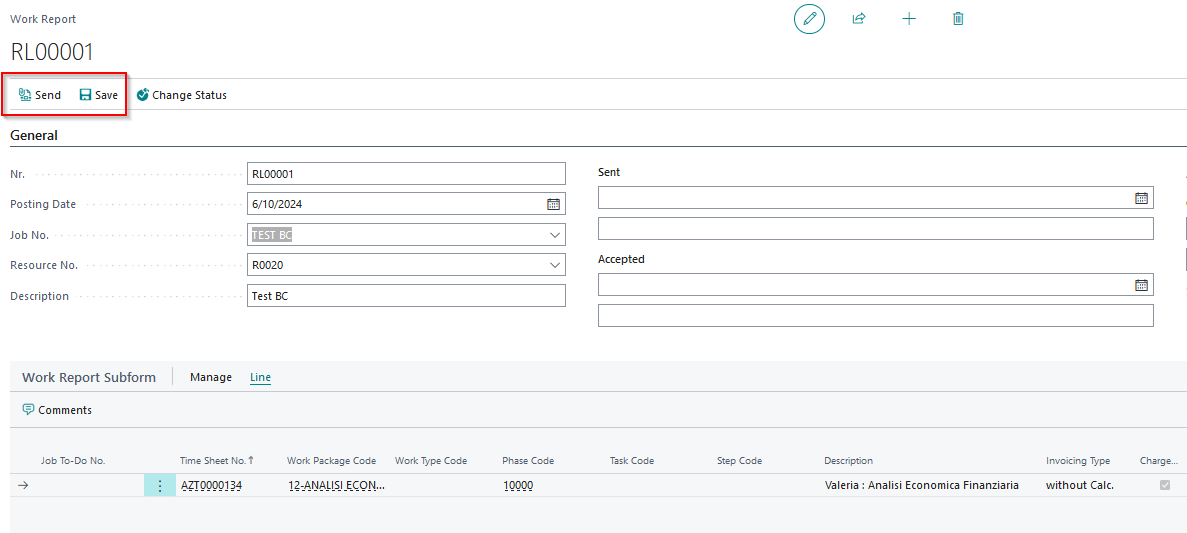Click the row selector arrow
The height and width of the screenshot is (533, 1187).
[x=23, y=485]
